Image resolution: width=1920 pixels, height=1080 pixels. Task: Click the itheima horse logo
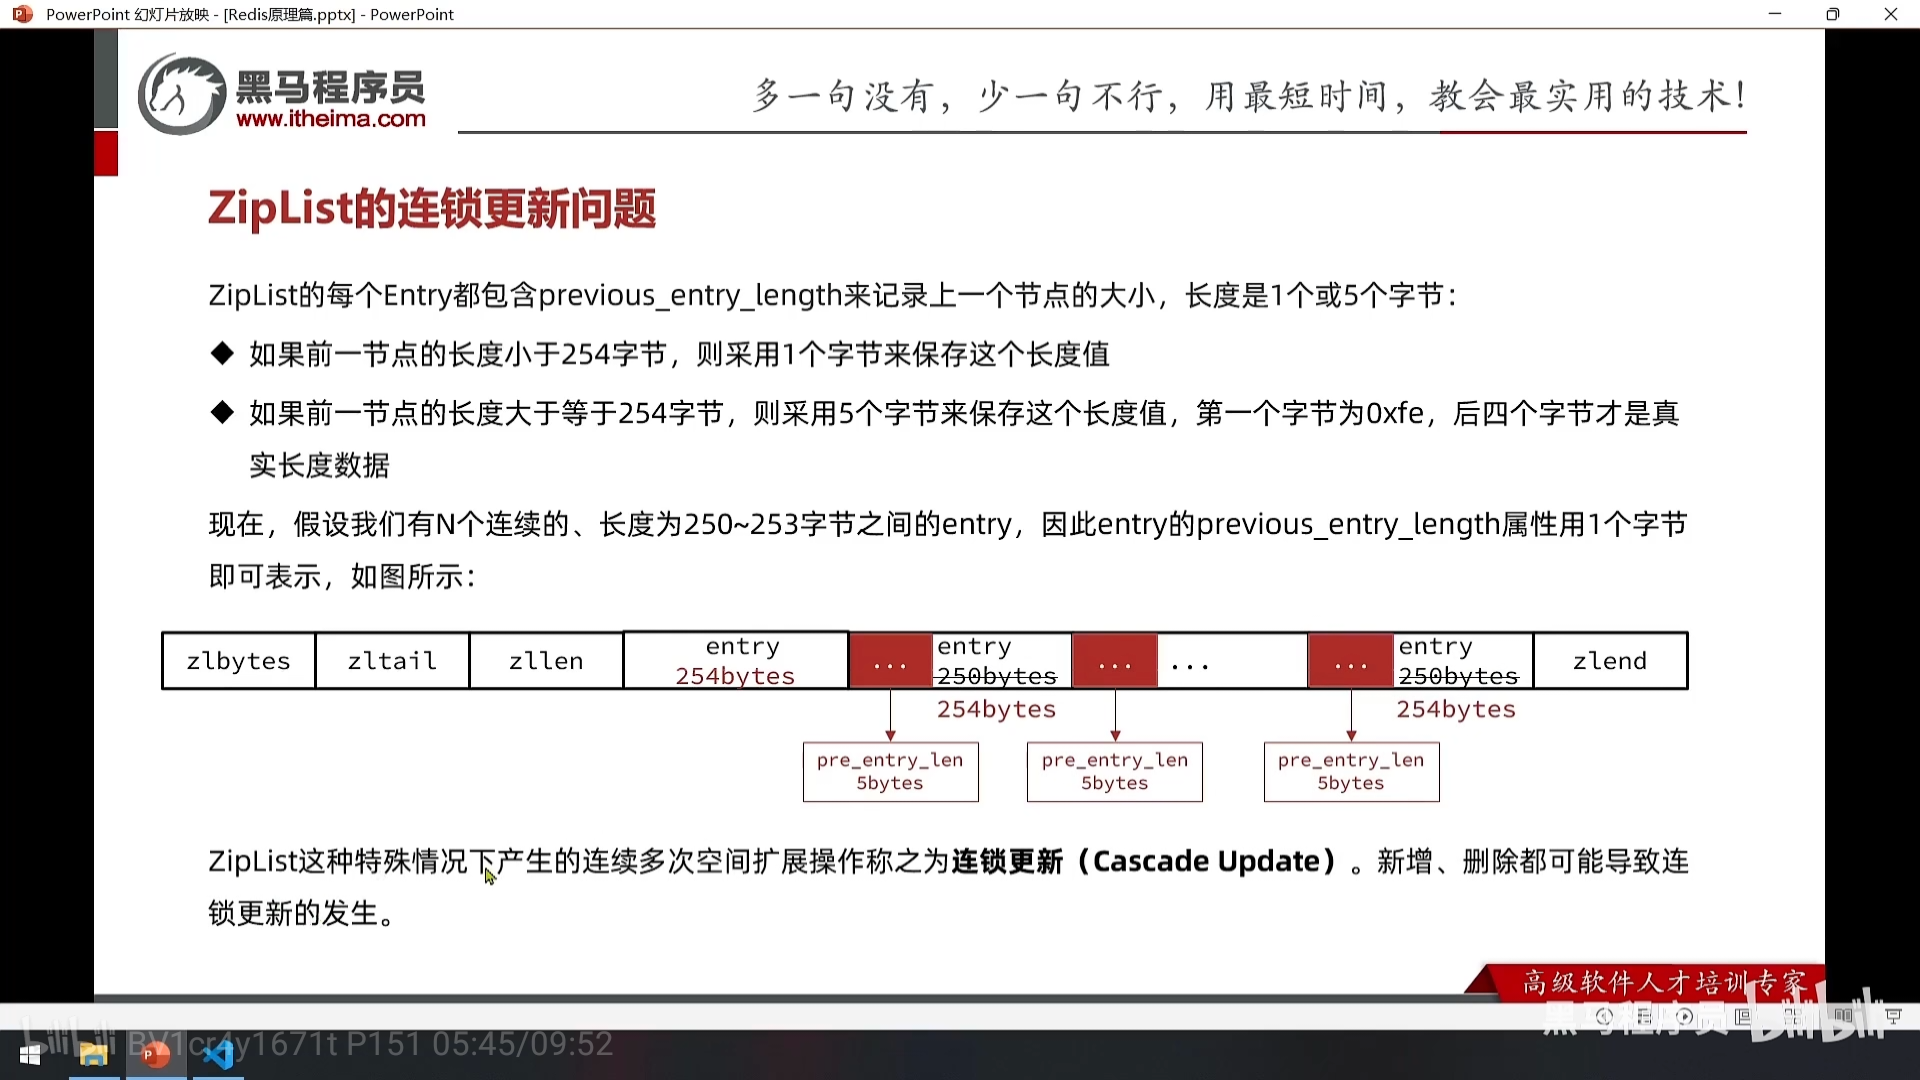click(x=181, y=94)
